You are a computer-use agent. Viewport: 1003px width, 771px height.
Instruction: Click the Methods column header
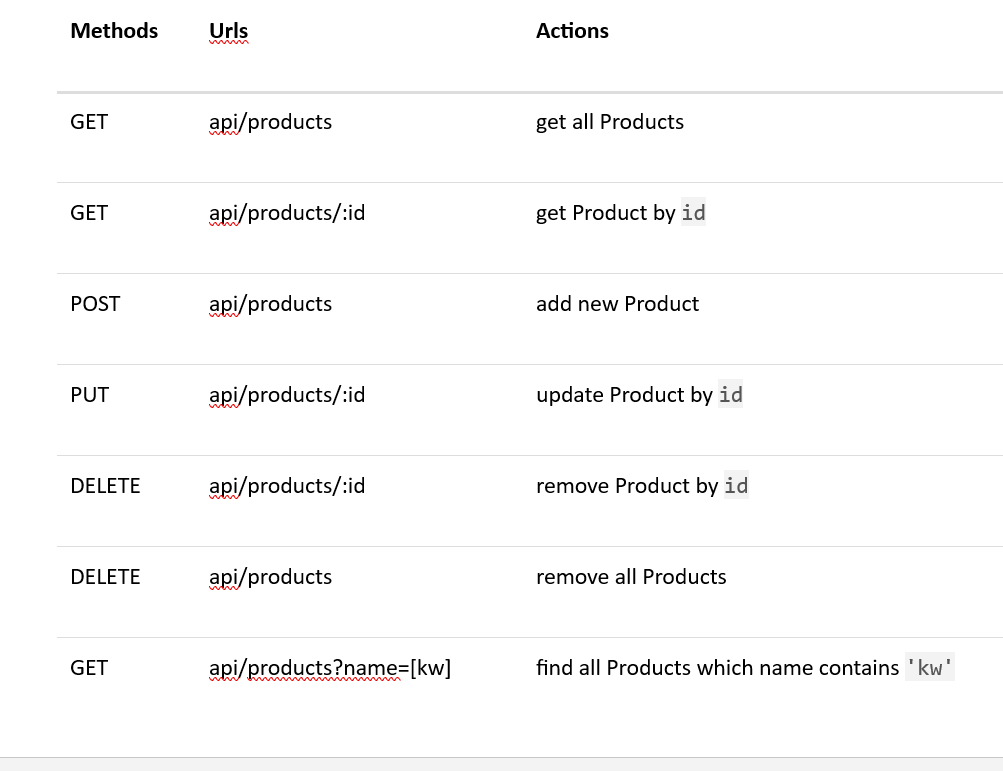pos(114,31)
